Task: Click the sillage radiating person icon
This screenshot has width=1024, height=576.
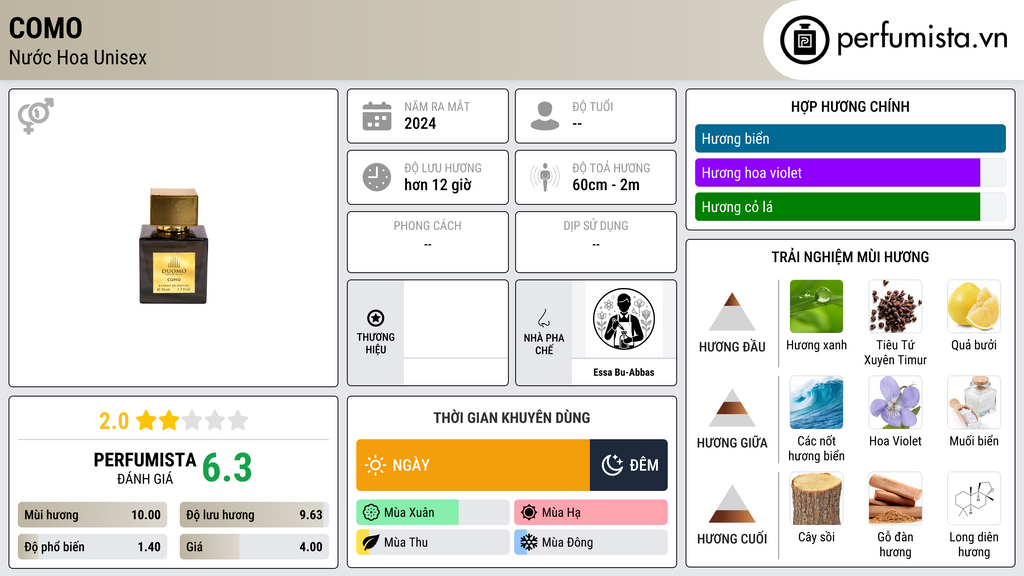Action: click(545, 177)
